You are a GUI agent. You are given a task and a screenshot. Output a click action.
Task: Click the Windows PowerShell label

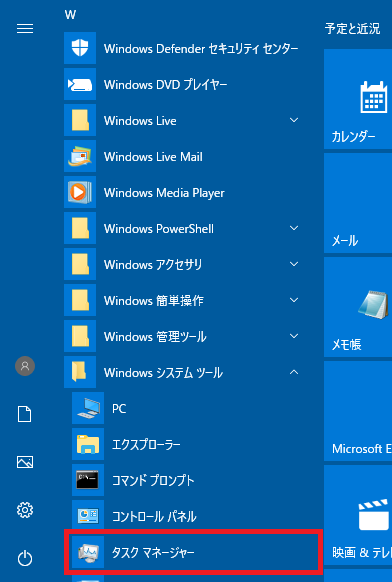tap(159, 229)
